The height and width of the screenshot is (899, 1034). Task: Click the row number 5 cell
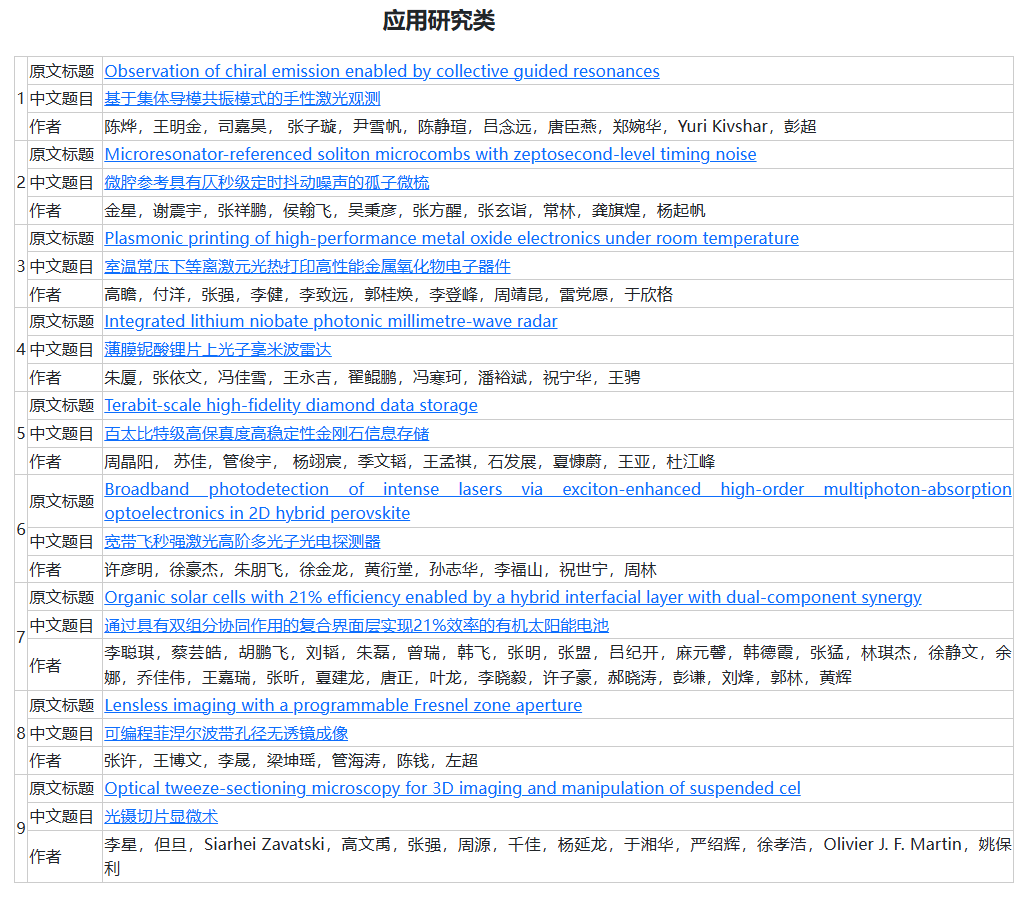coord(20,433)
